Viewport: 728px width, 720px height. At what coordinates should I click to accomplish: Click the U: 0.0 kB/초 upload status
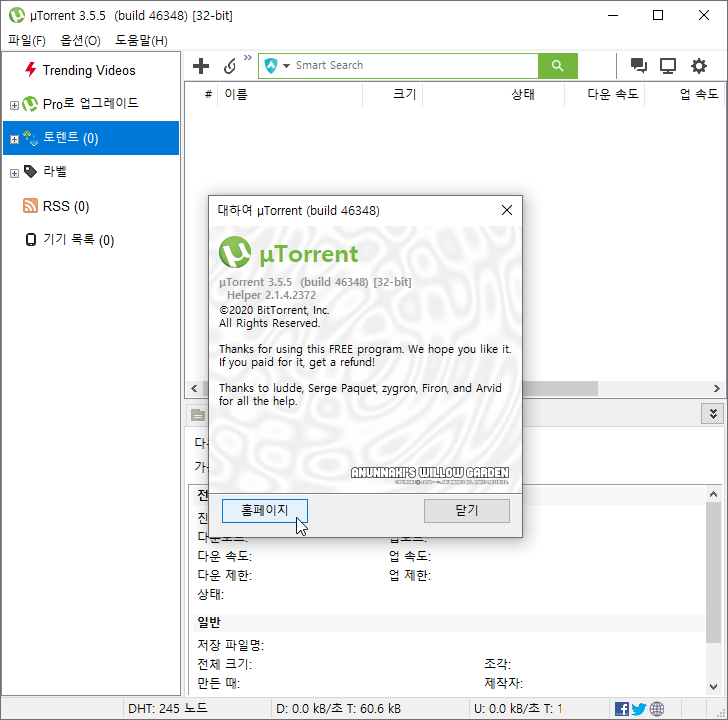pyautogui.click(x=518, y=709)
